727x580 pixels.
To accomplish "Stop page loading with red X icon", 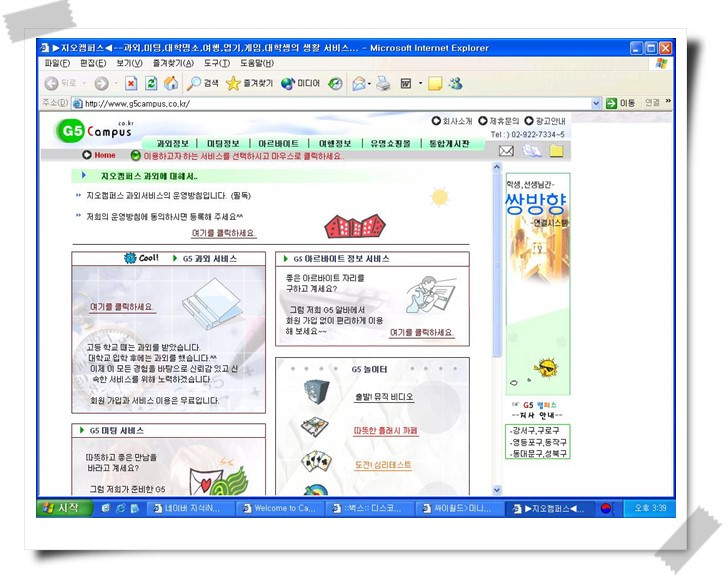I will click(131, 83).
